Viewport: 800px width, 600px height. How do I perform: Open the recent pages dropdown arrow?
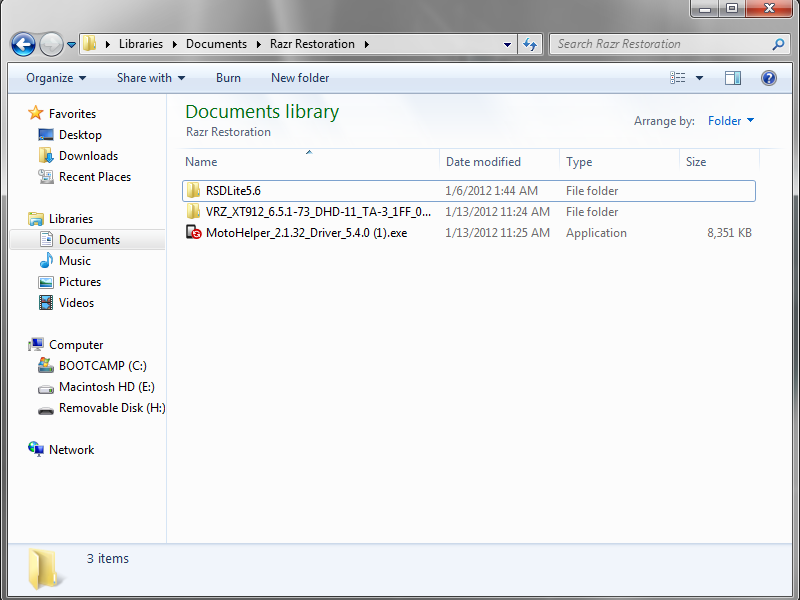71,45
